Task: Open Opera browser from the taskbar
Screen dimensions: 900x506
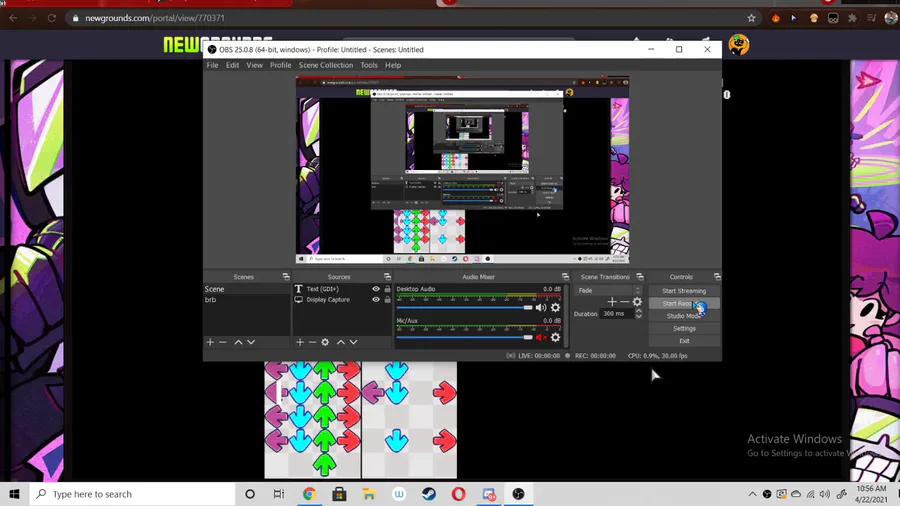Action: [x=459, y=494]
